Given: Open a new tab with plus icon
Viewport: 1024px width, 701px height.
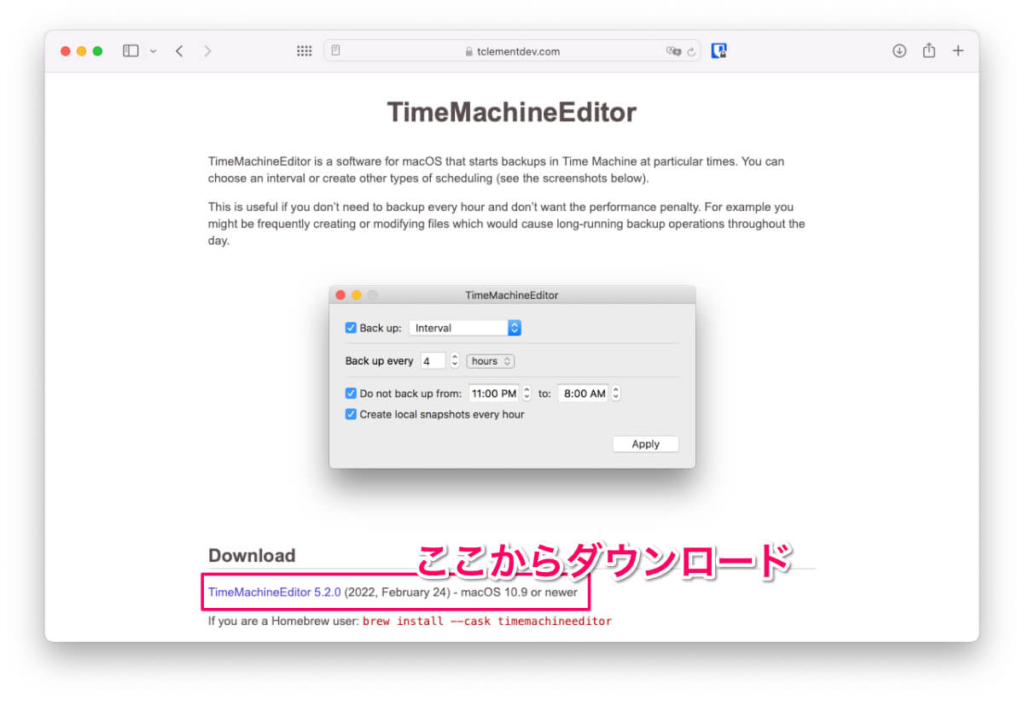Looking at the screenshot, I should (958, 51).
